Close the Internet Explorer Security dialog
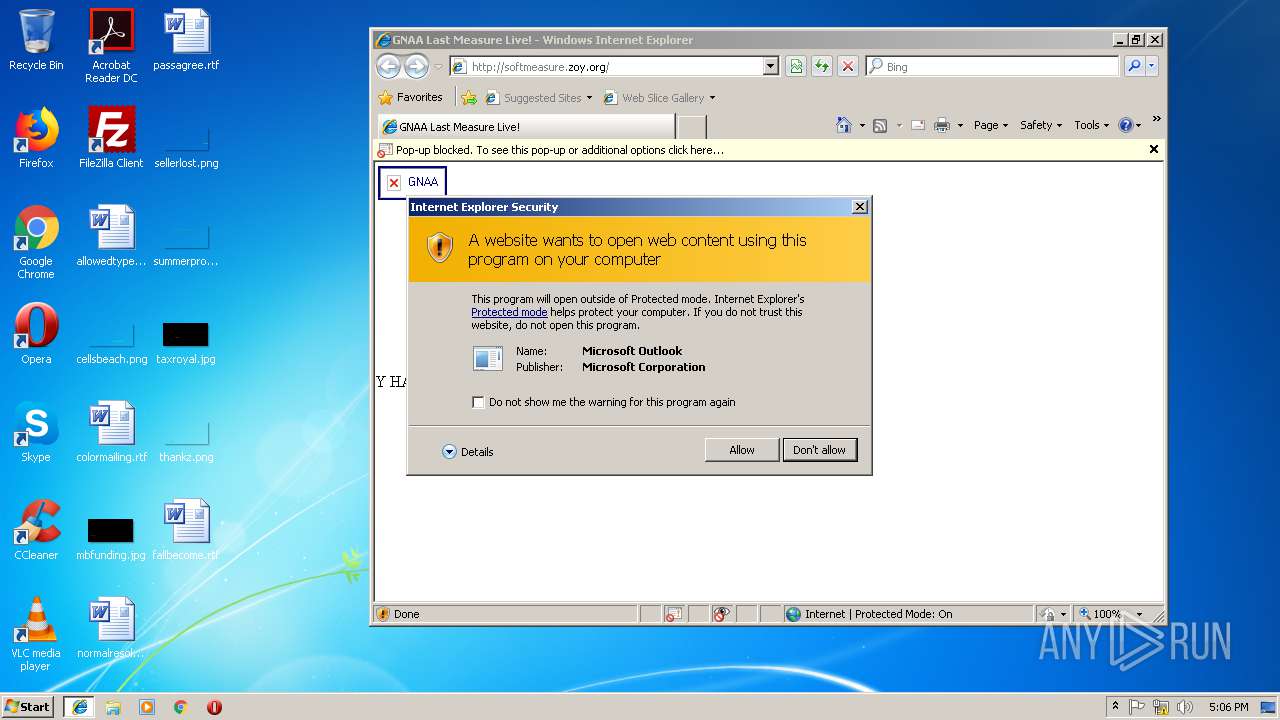Image resolution: width=1280 pixels, height=720 pixels. click(859, 206)
